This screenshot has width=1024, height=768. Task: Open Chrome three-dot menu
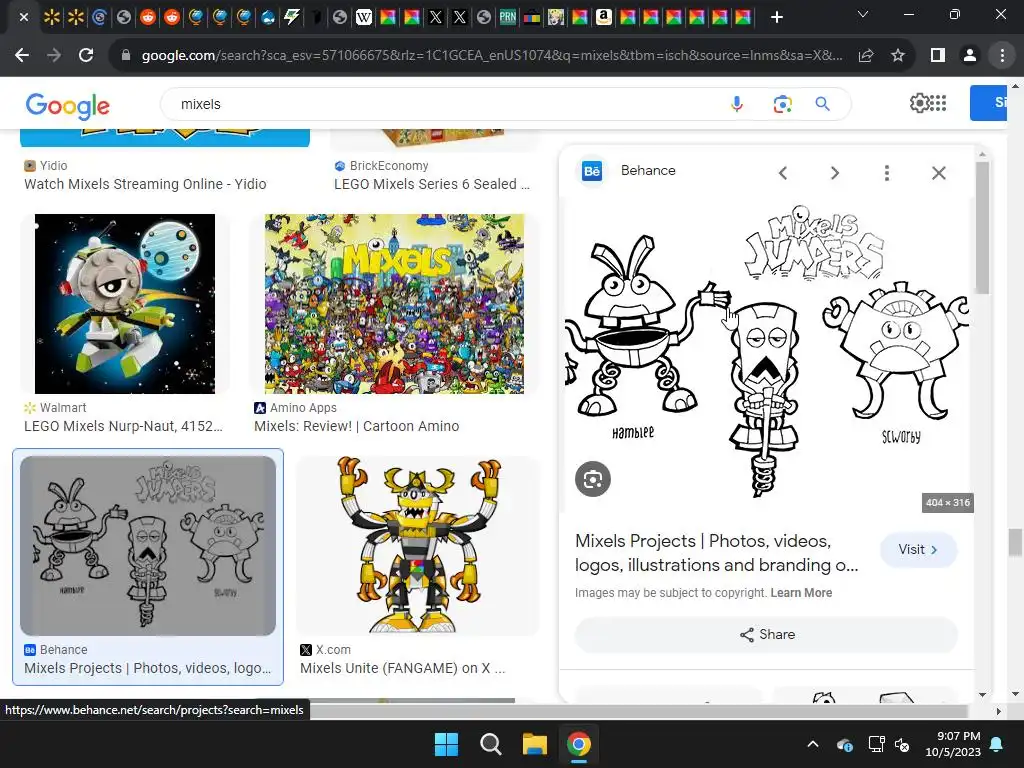pos(1002,56)
